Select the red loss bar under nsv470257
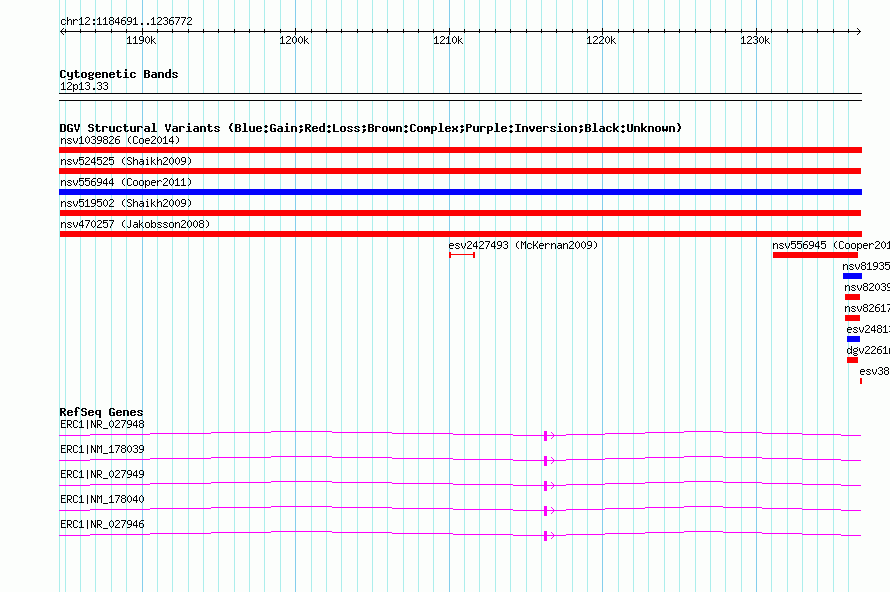The width and height of the screenshot is (890, 592). tap(460, 234)
